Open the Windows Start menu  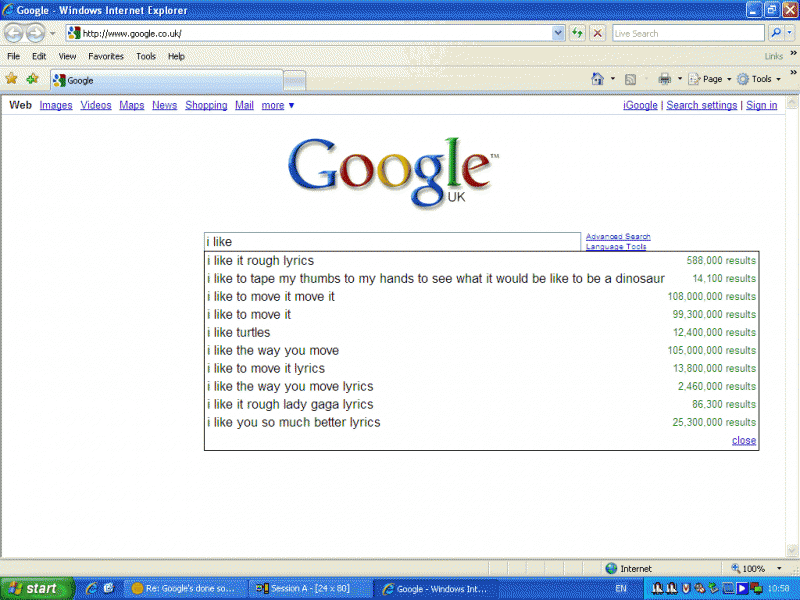37,588
